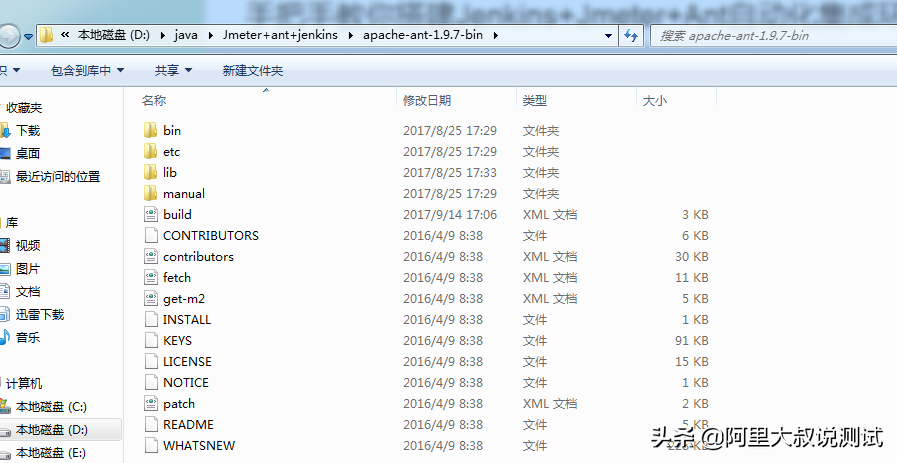
Task: Click the refresh icon beside address bar
Action: (631, 35)
